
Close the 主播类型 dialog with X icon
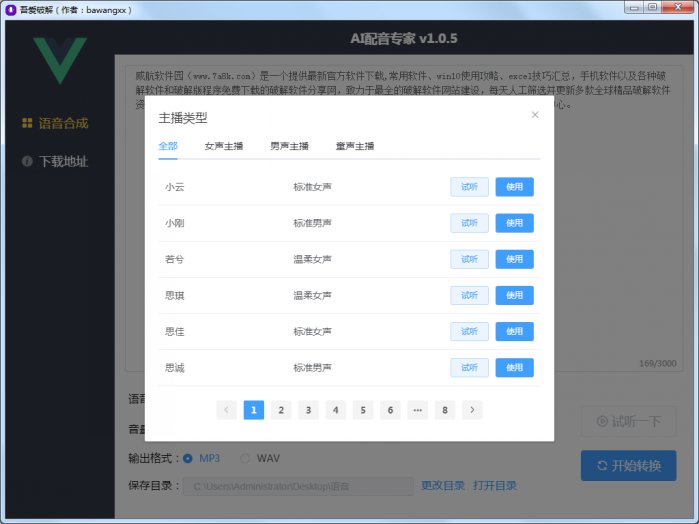[x=535, y=115]
